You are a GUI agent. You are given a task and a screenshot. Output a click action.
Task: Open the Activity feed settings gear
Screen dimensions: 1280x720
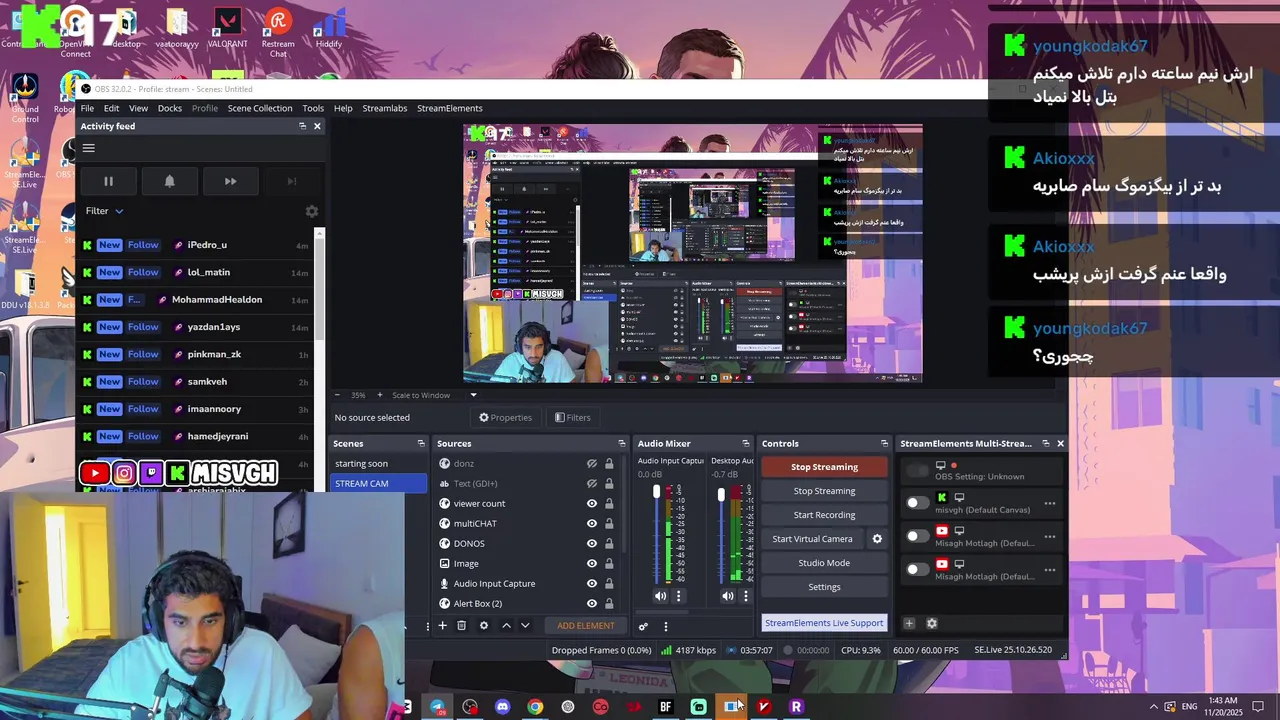312,211
